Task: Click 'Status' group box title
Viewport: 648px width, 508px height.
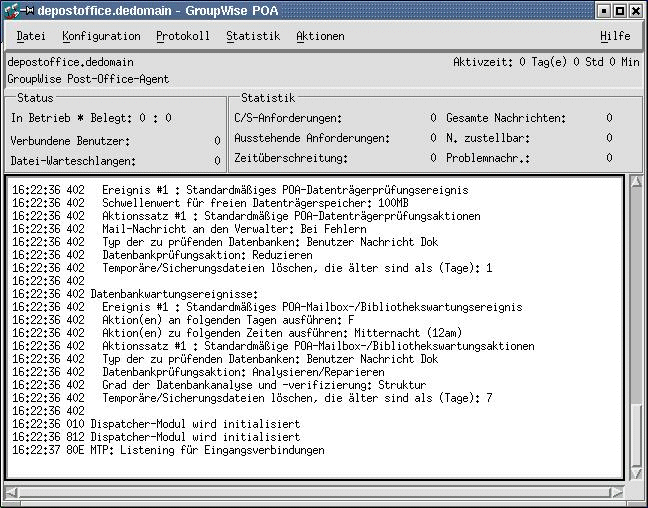Action: (35, 98)
